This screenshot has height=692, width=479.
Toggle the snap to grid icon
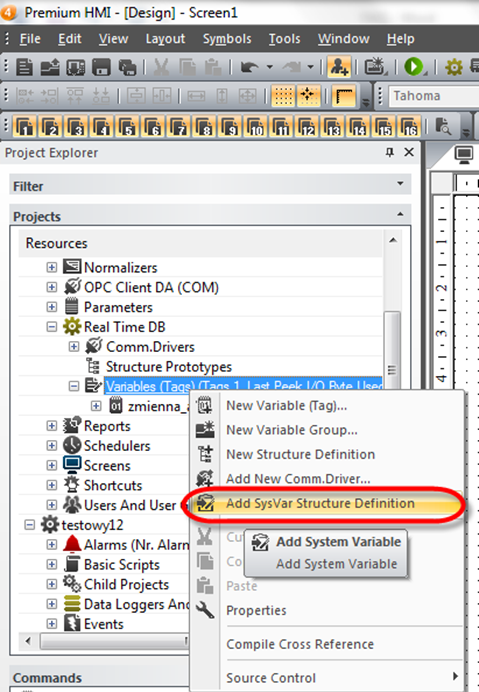(x=308, y=95)
